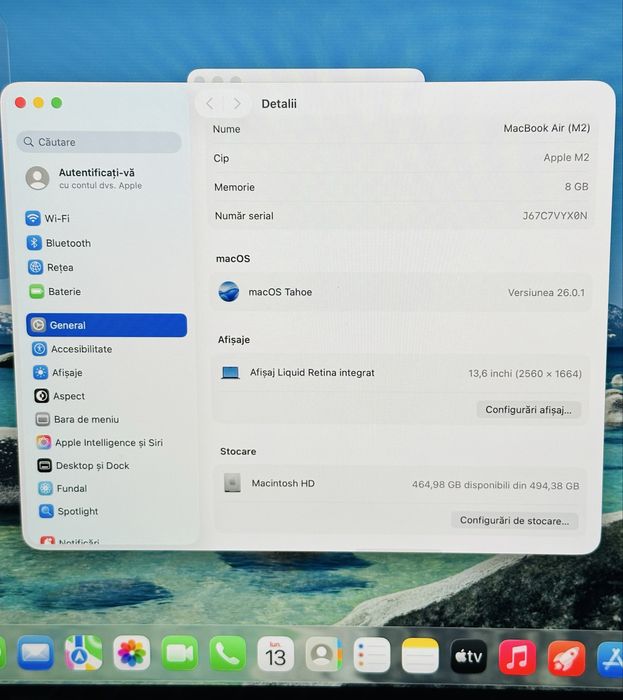The image size is (623, 700).
Task: Select Rețea in the sidebar
Action: point(51,267)
